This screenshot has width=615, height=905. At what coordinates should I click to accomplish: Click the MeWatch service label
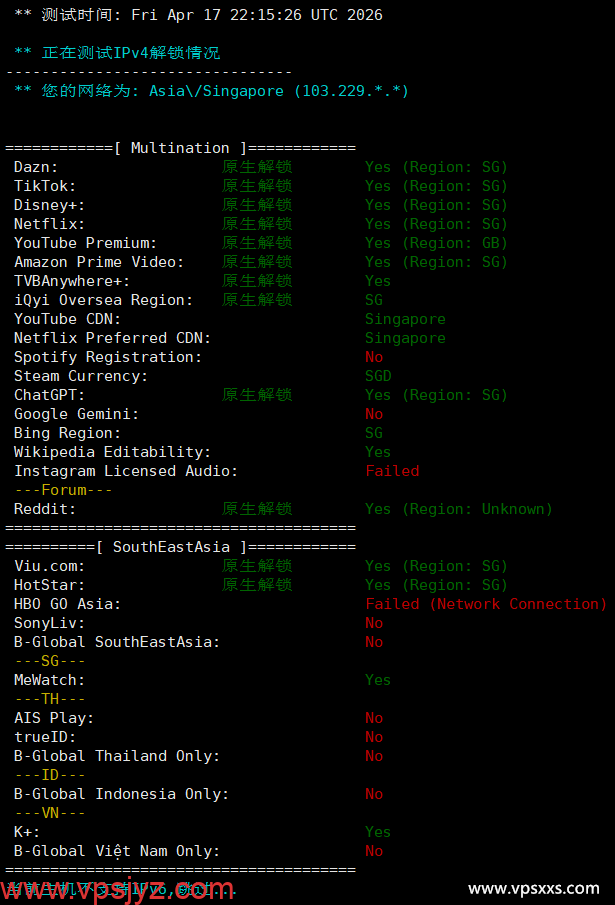(49, 680)
